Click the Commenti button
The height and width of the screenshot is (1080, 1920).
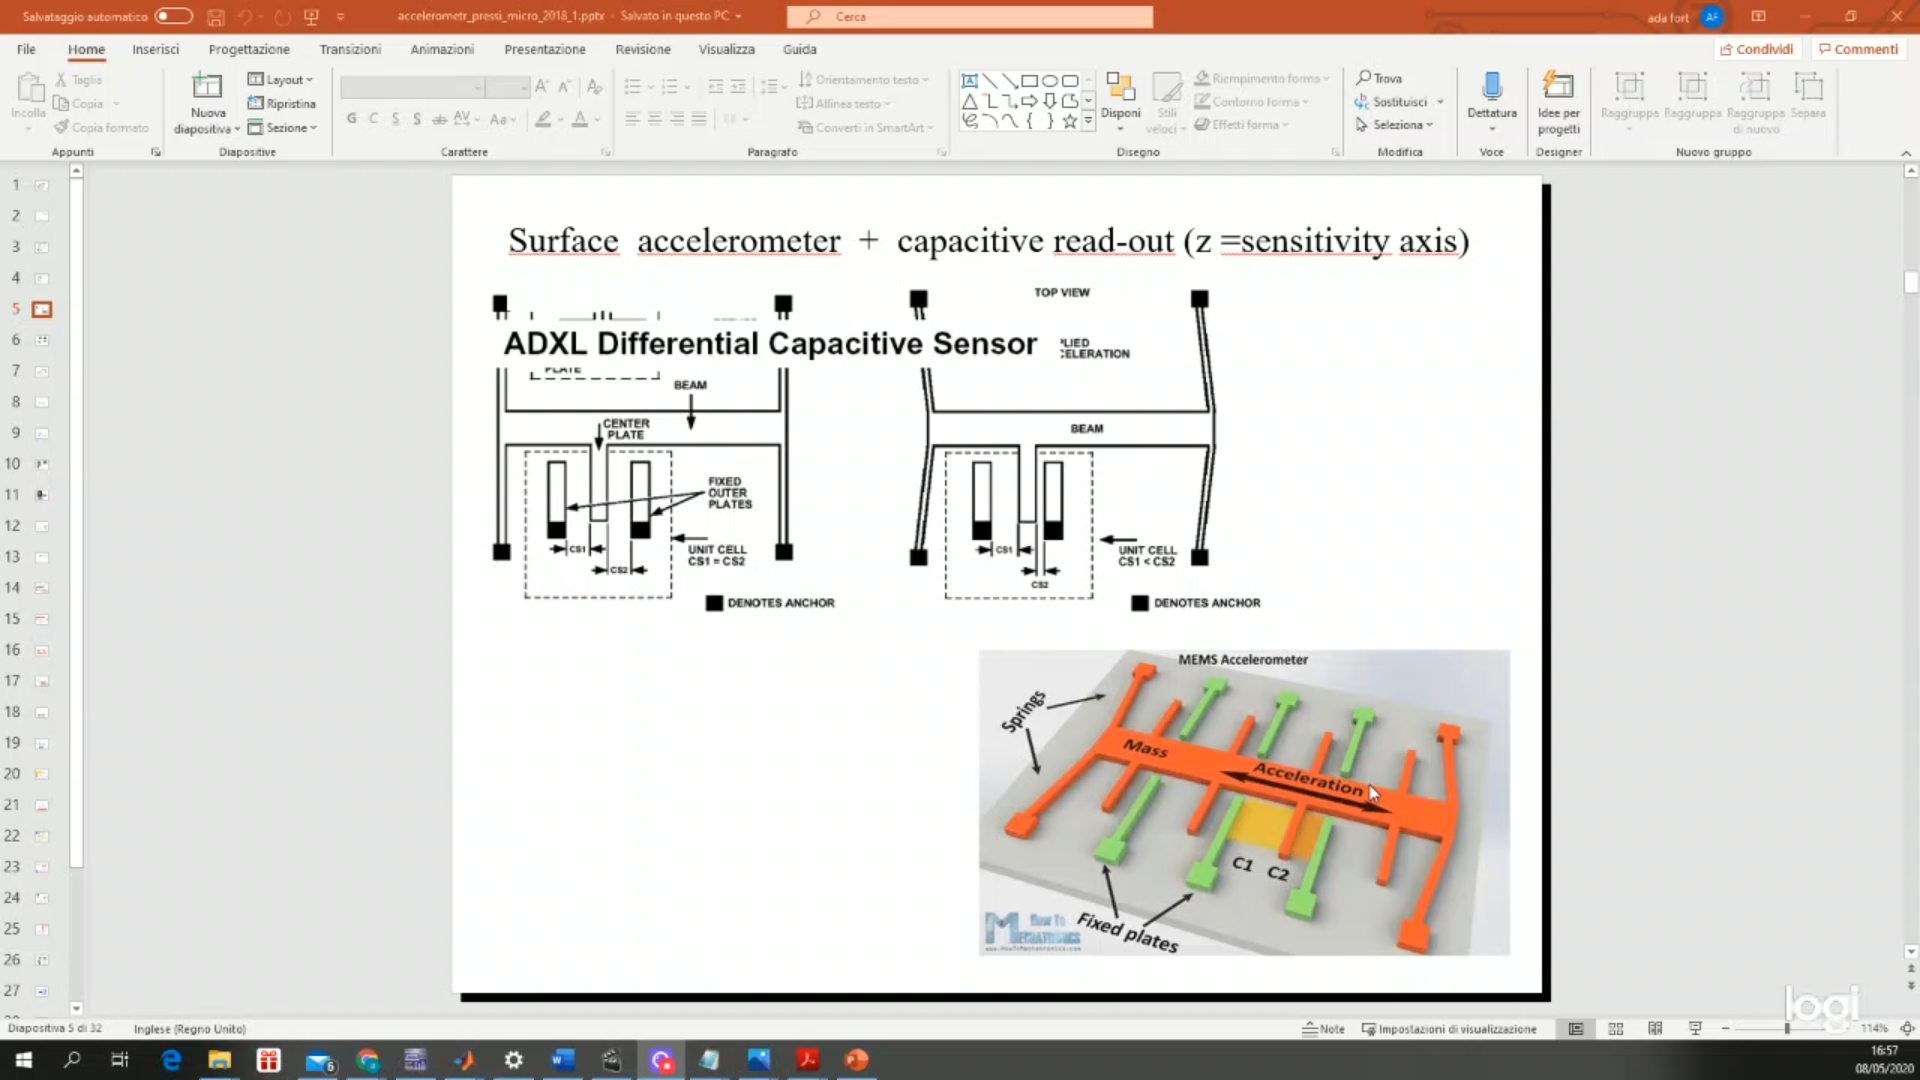pos(1858,49)
